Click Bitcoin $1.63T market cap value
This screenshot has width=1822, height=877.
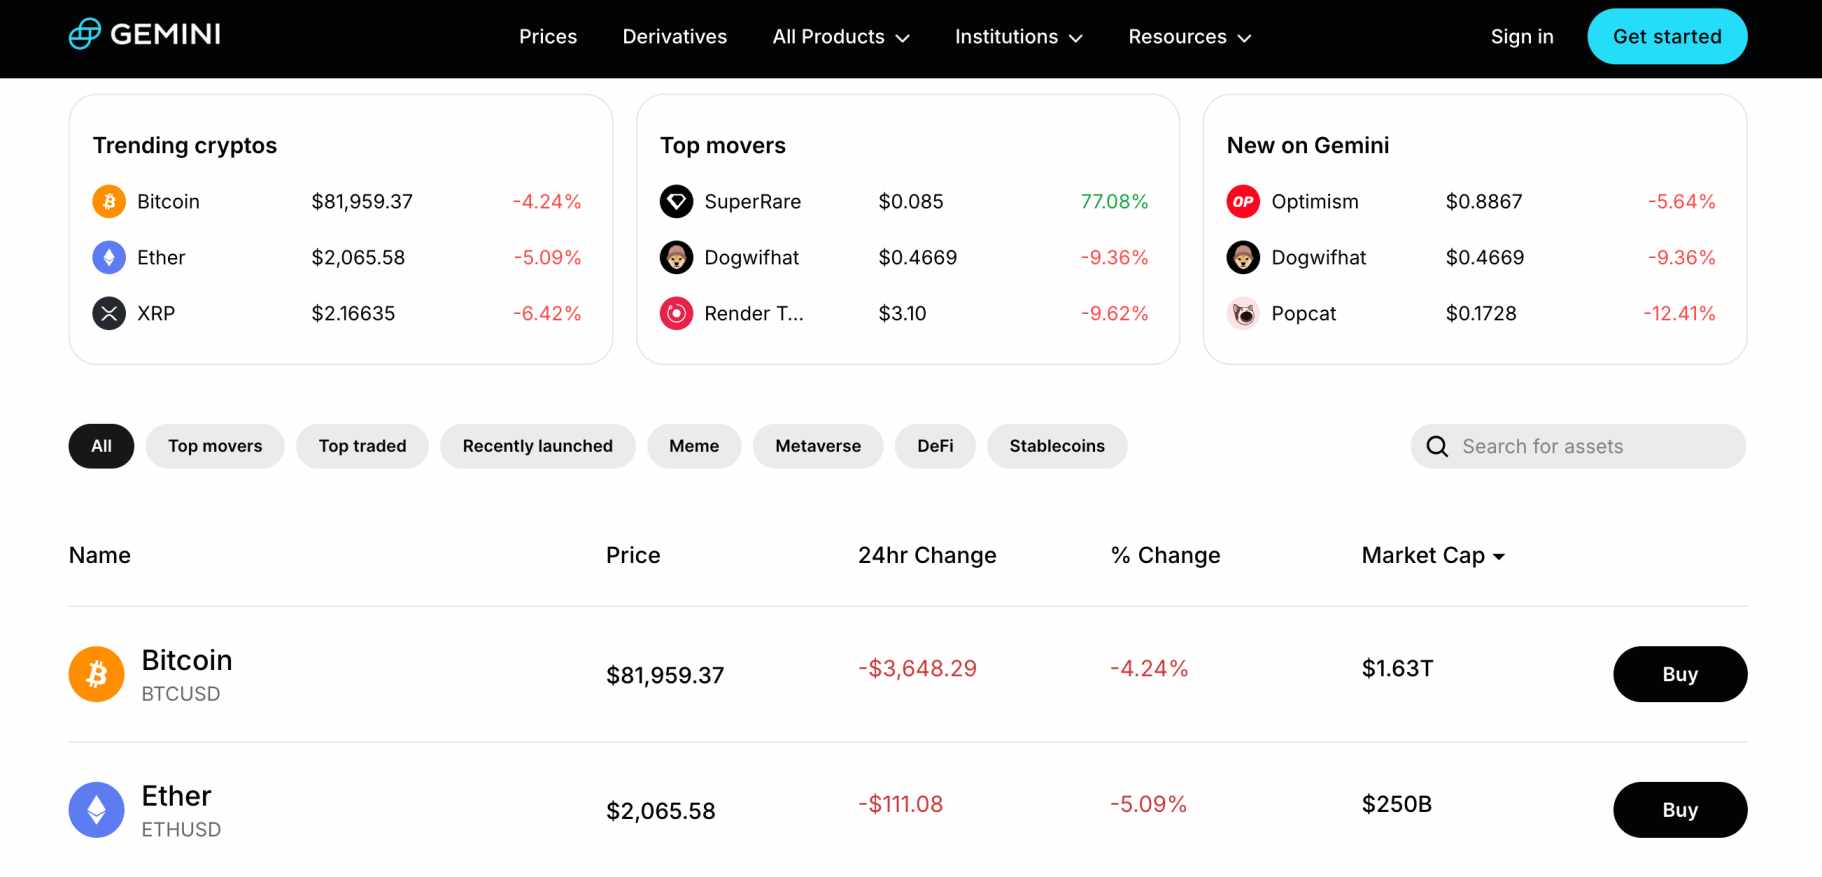click(1397, 668)
